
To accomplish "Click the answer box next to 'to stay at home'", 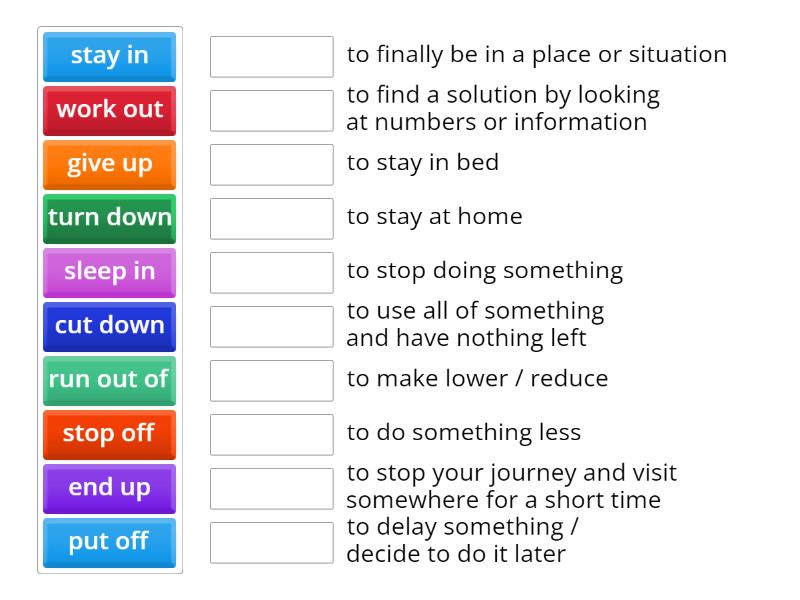I will click(x=271, y=218).
